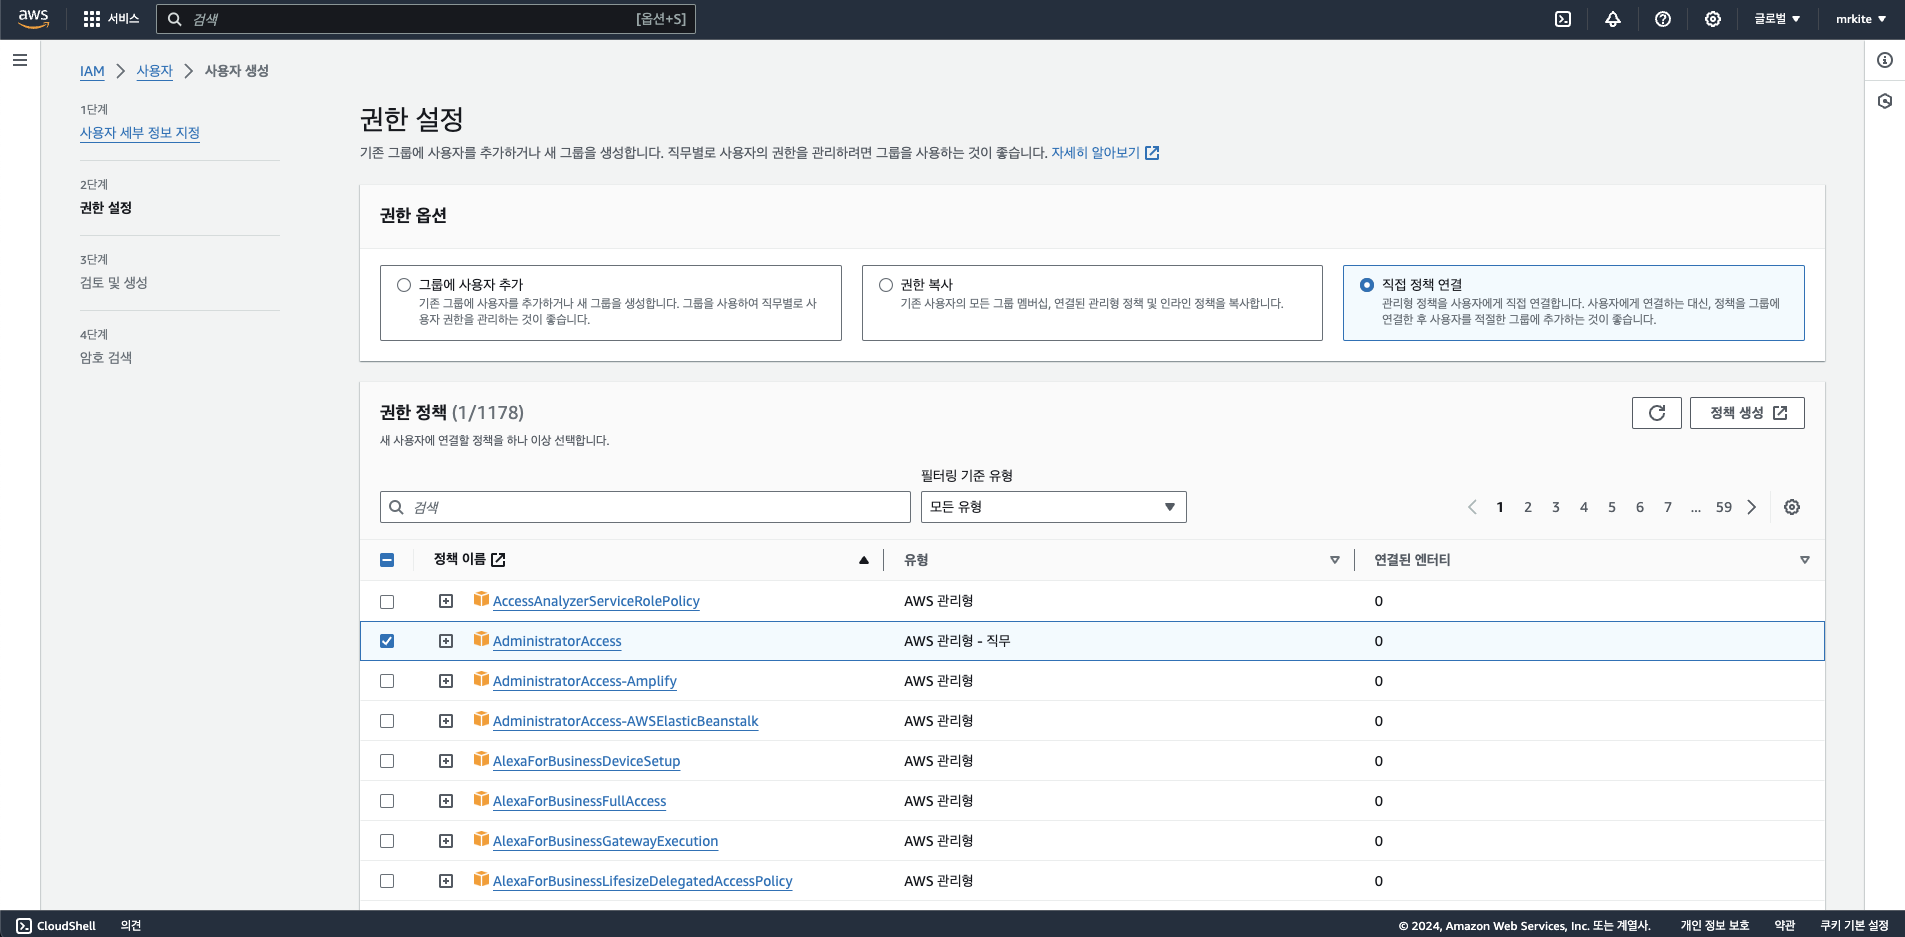Expand the AlexaForBusinessLifesizeDelegatedAccessPolicy row details

[446, 881]
